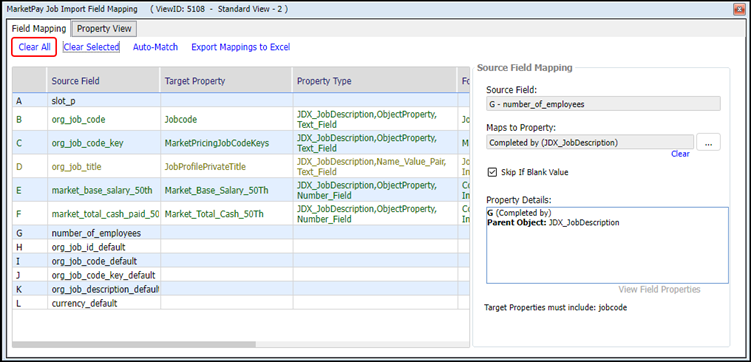751x362 pixels.
Task: Click row header B
Action: (x=30, y=119)
